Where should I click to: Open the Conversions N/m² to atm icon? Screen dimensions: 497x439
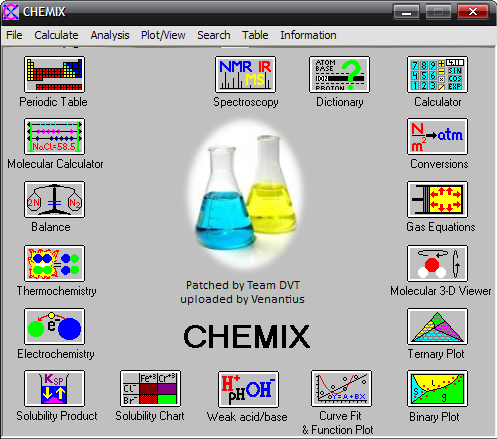click(437, 136)
